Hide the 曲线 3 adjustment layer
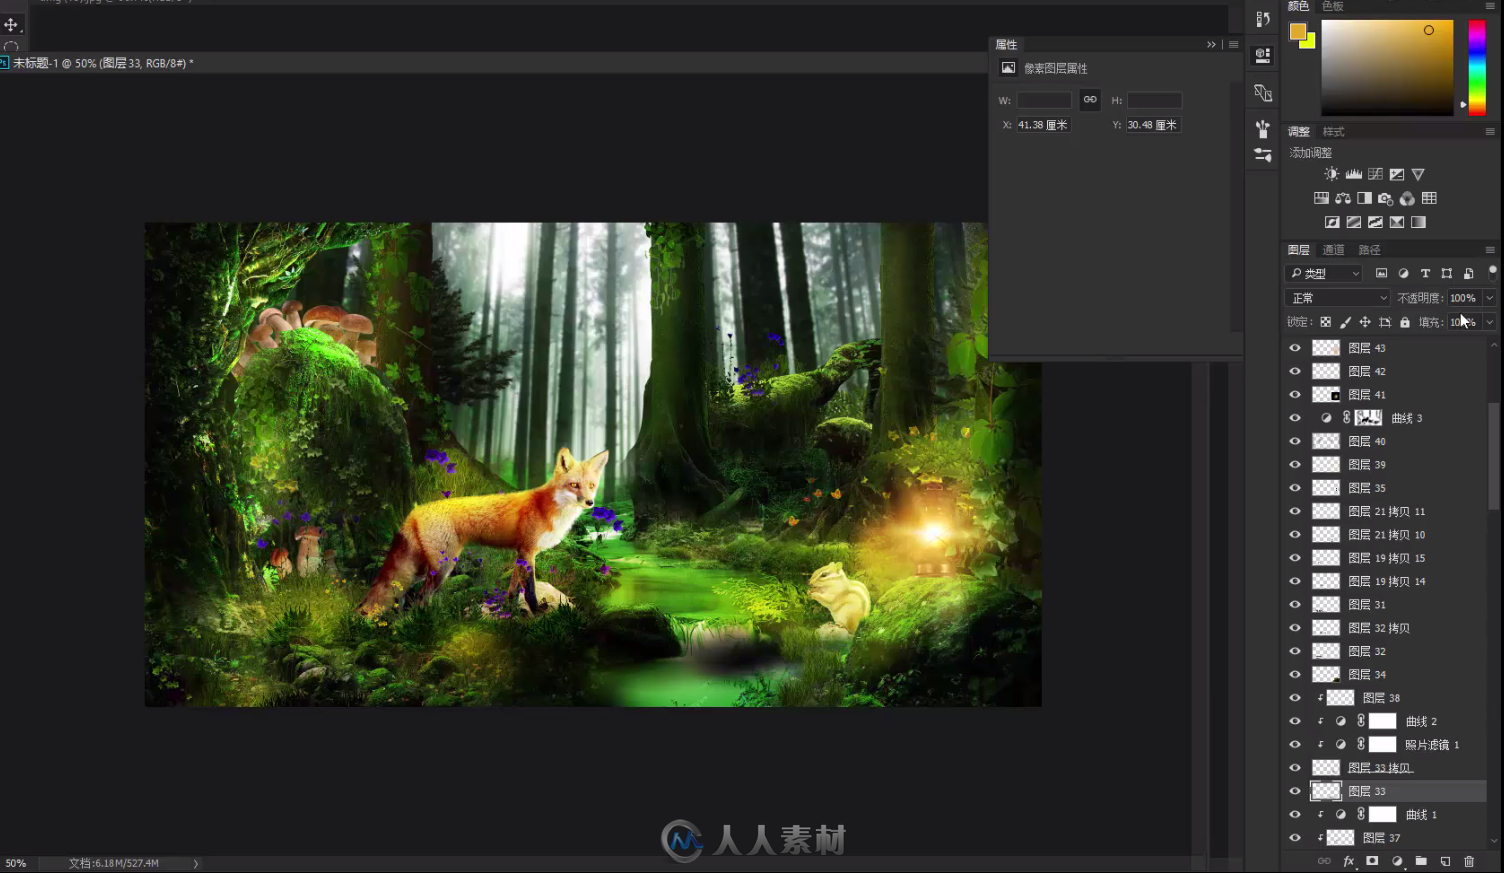 pyautogui.click(x=1295, y=418)
